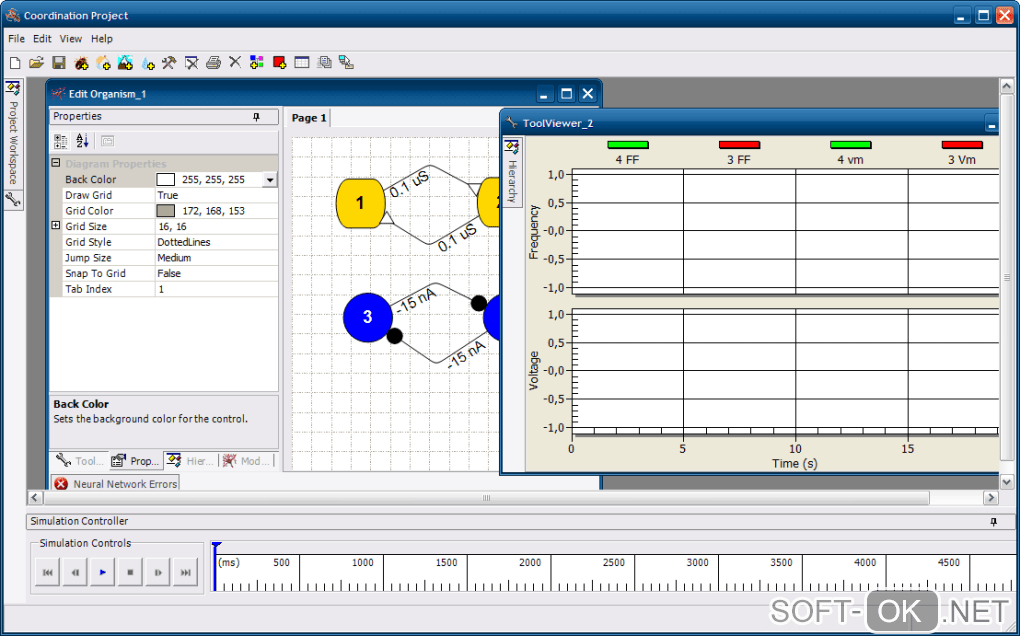The image size is (1020, 636).
Task: Open the Back Color dropdown arrow
Action: (270, 179)
